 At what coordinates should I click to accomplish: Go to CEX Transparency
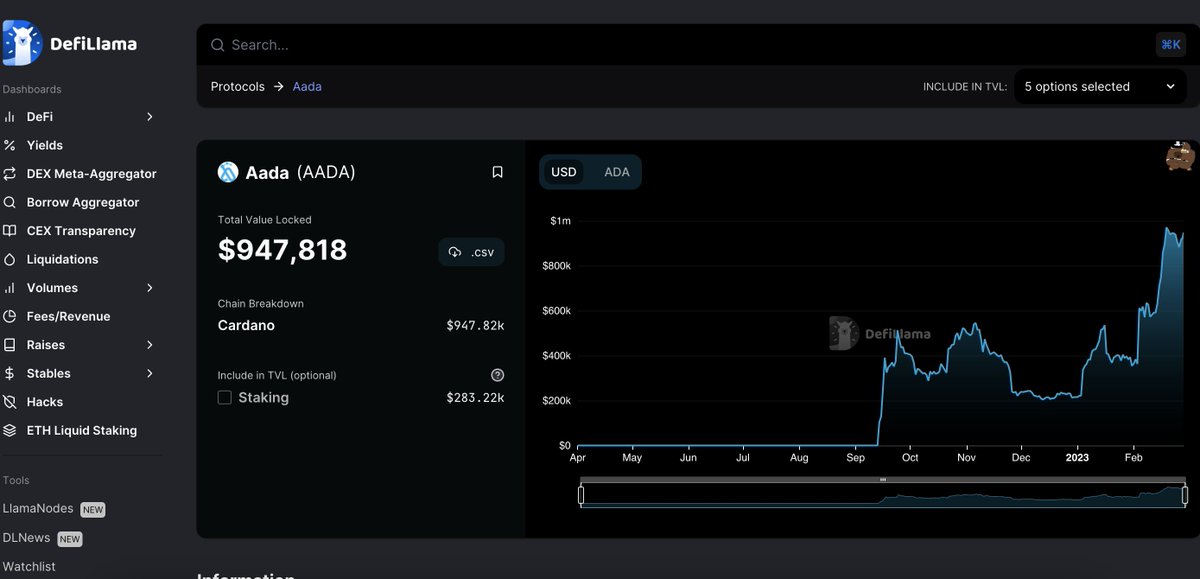click(81, 231)
